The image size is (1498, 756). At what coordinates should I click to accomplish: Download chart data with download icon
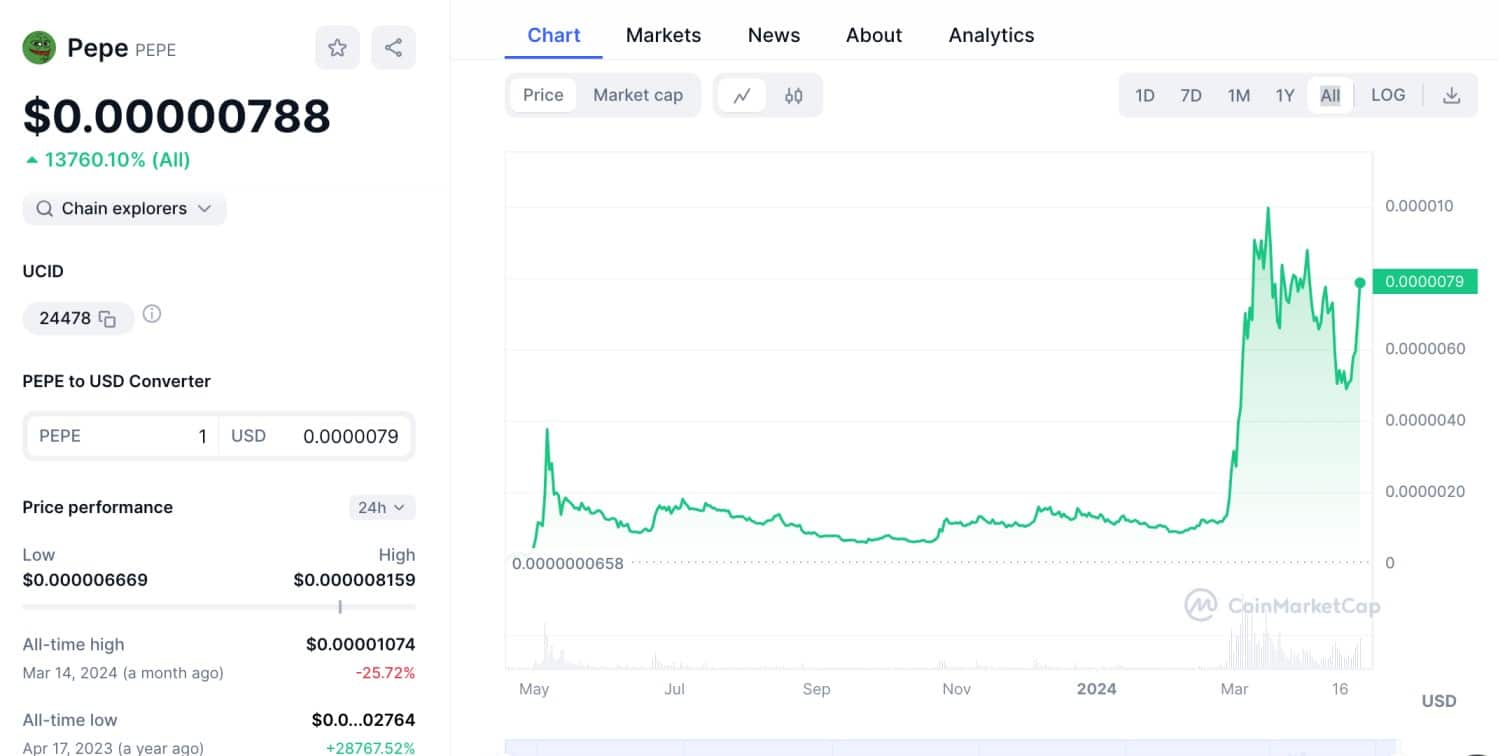[1452, 95]
